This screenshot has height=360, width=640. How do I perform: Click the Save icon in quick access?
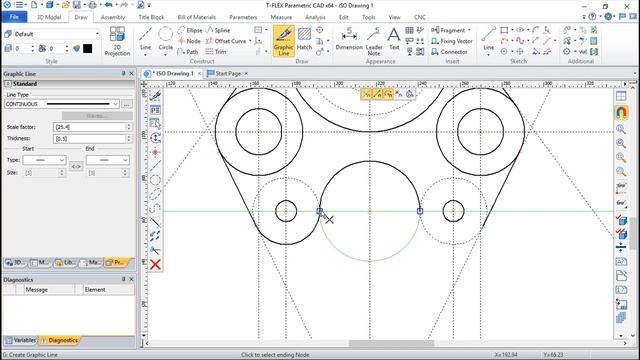[76, 5]
